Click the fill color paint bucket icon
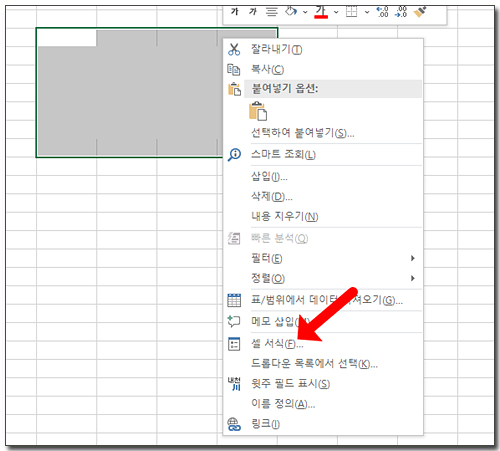The width and height of the screenshot is (500, 451). click(291, 12)
